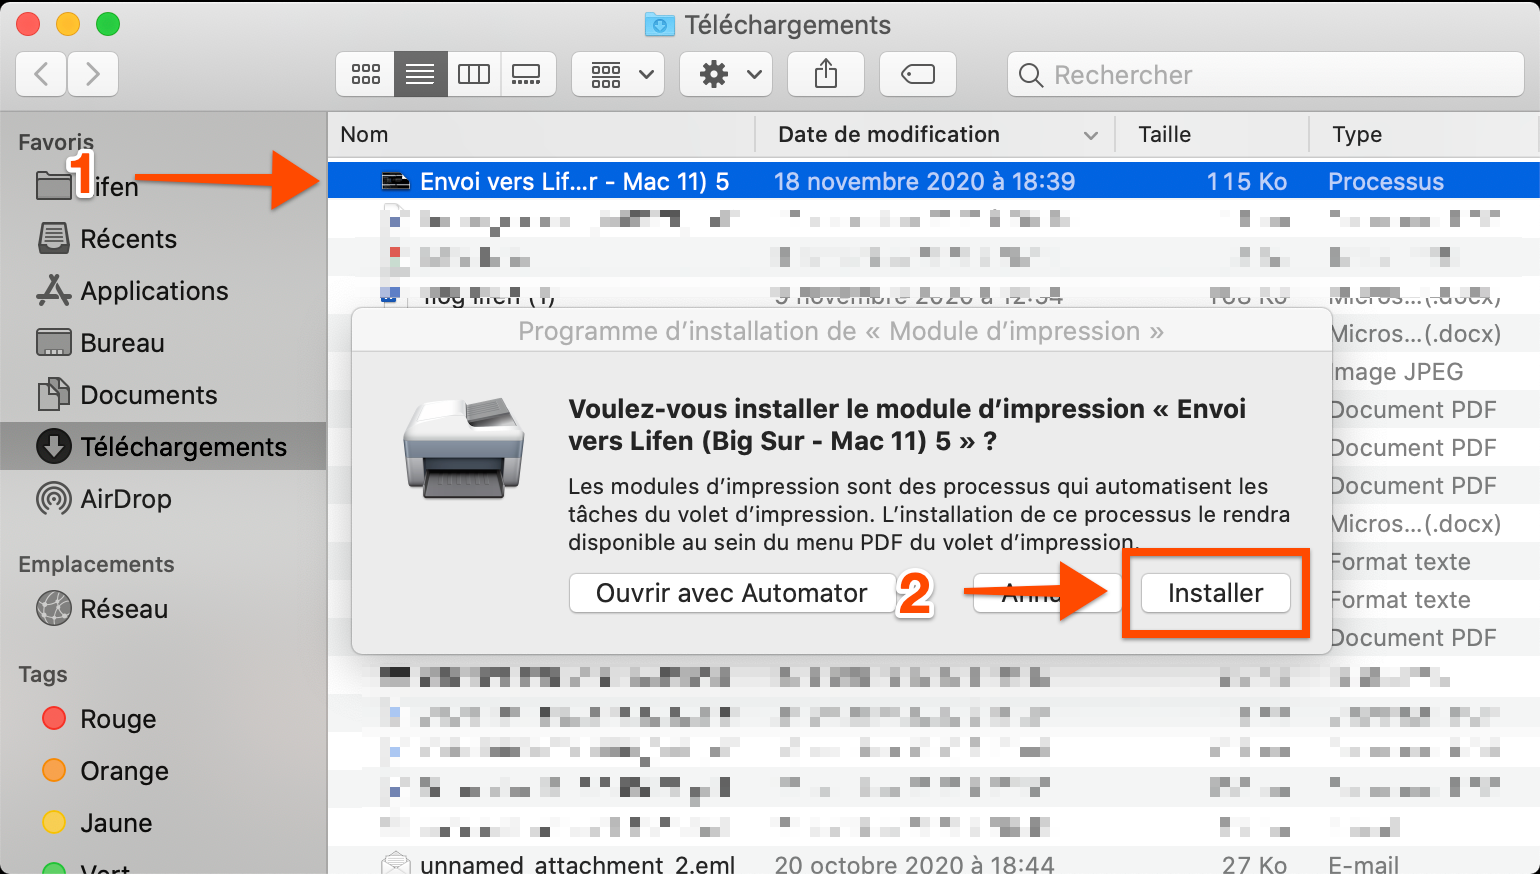Image resolution: width=1540 pixels, height=874 pixels.
Task: Open the group-by items dropdown
Action: point(618,74)
